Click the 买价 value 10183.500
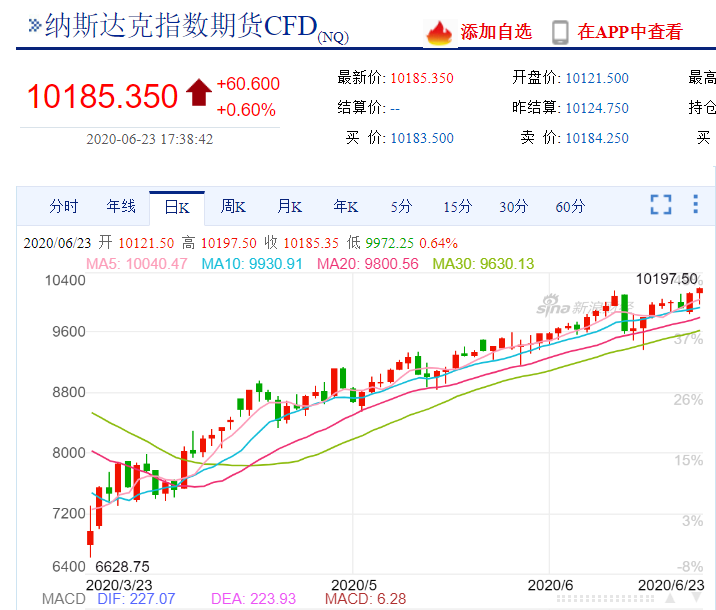The height and width of the screenshot is (610, 716). click(422, 138)
